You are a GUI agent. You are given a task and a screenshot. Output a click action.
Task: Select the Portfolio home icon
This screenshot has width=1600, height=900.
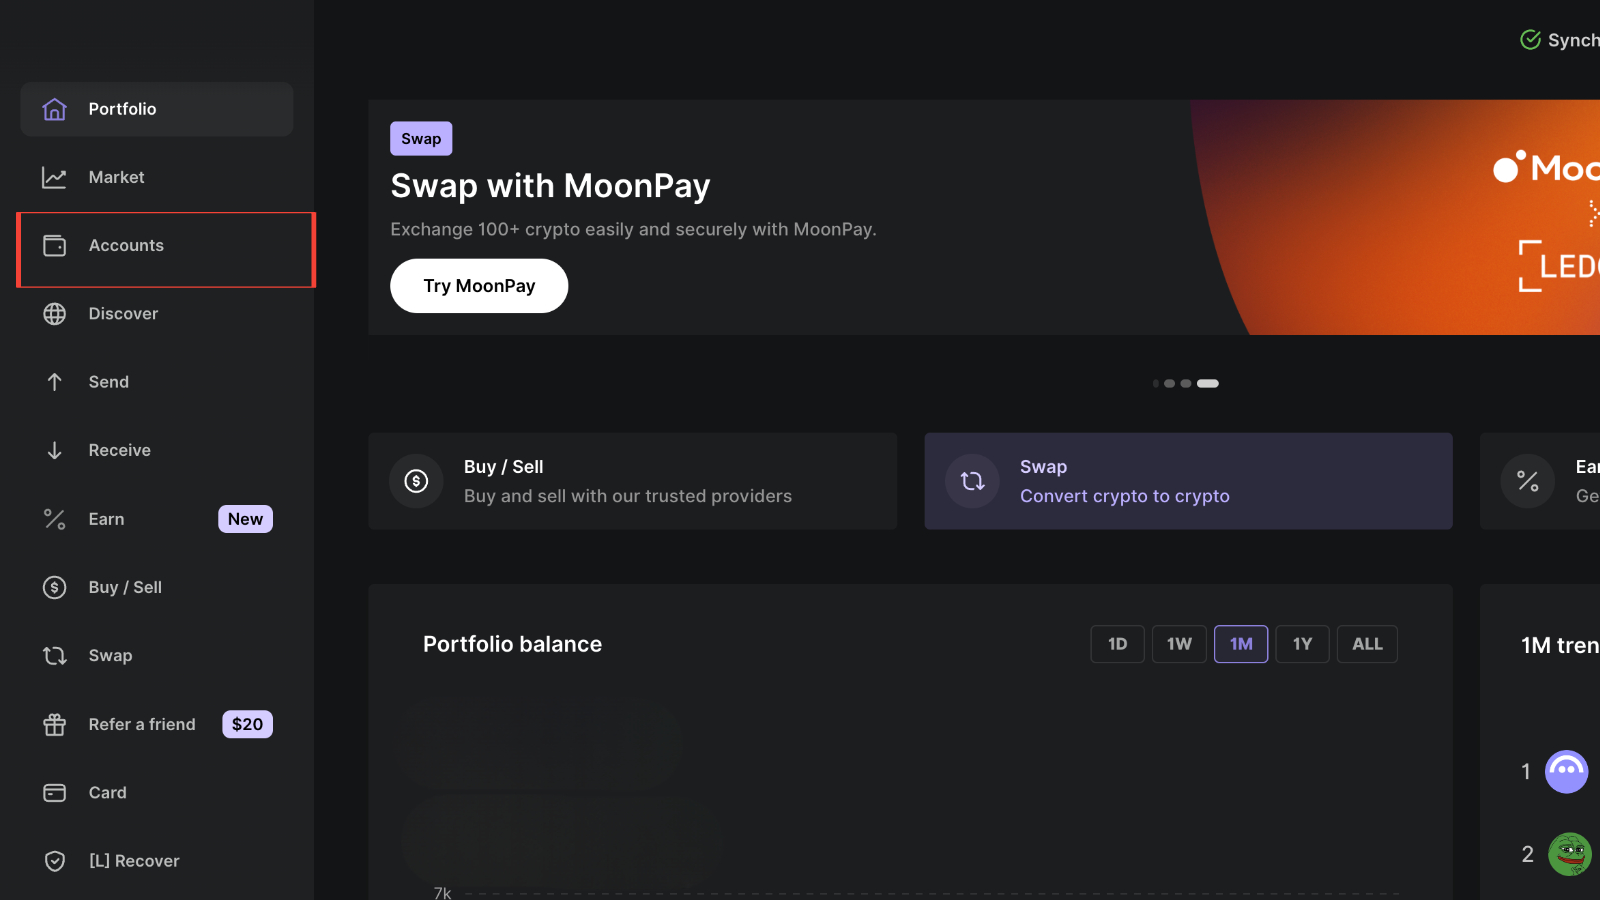tap(54, 109)
